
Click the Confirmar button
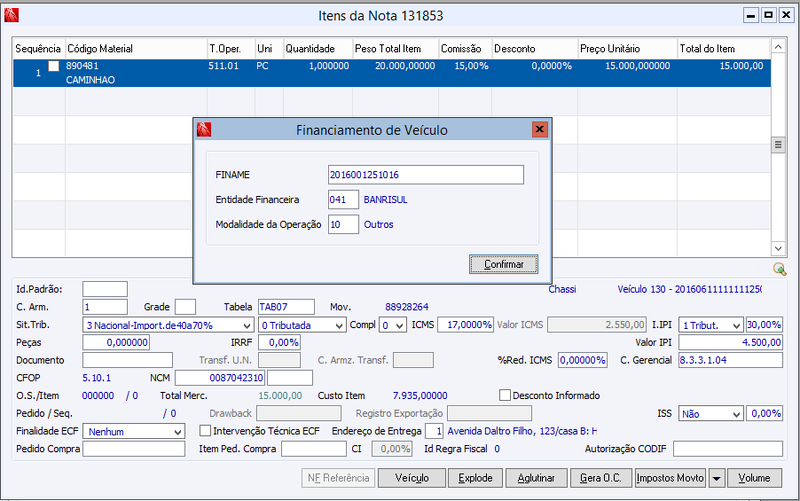pyautogui.click(x=504, y=264)
